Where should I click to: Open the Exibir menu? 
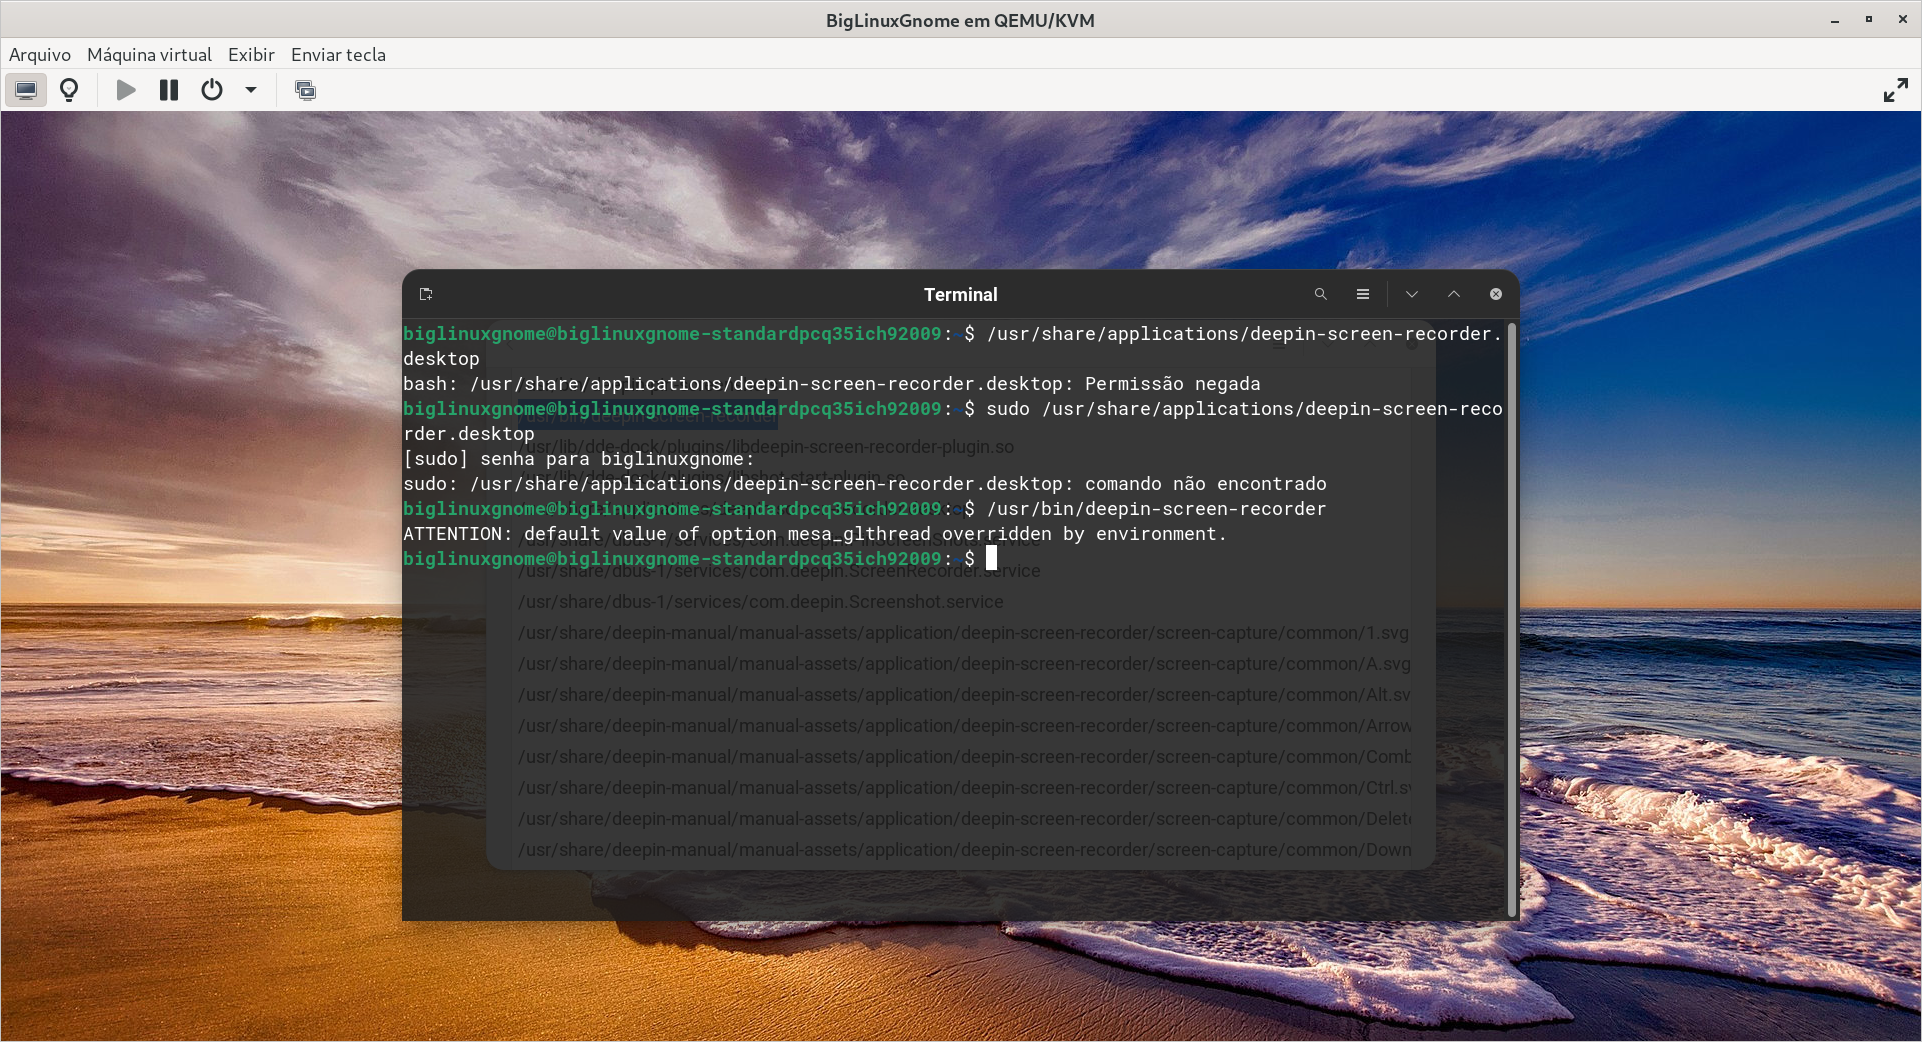click(x=251, y=55)
